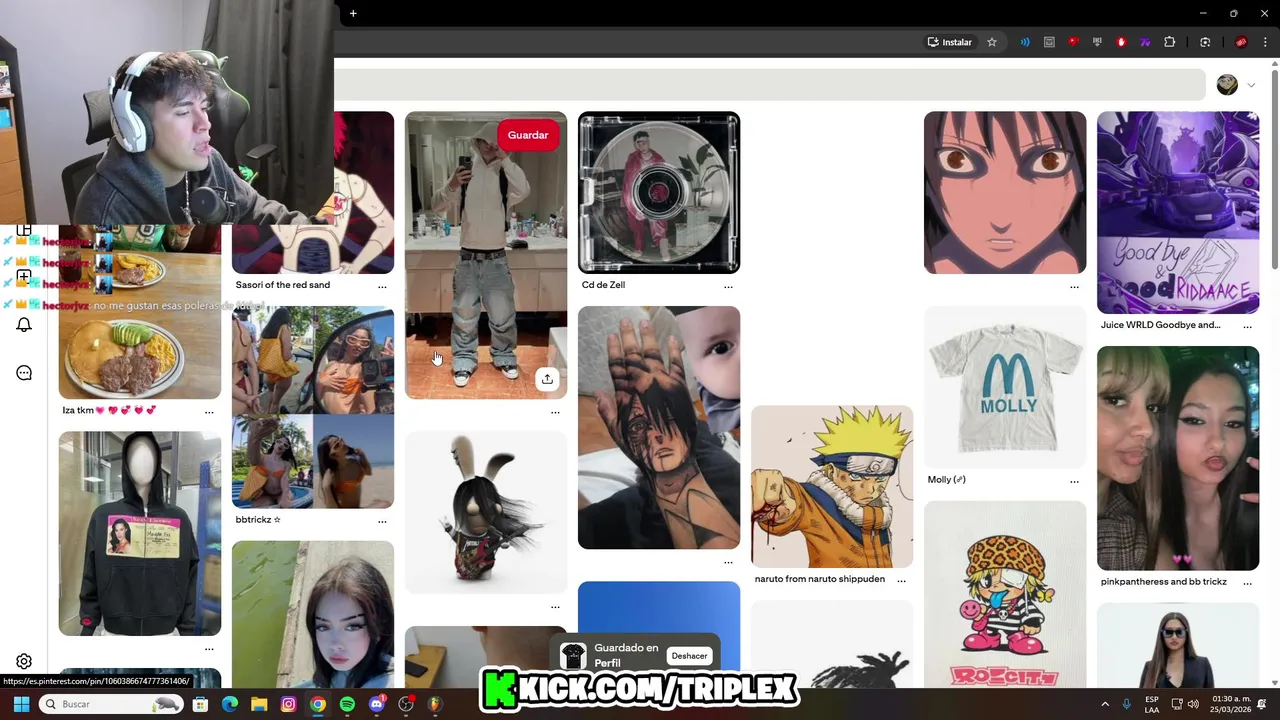Open more options for the bbtrickz pin
1280x720 pixels.
(382, 522)
